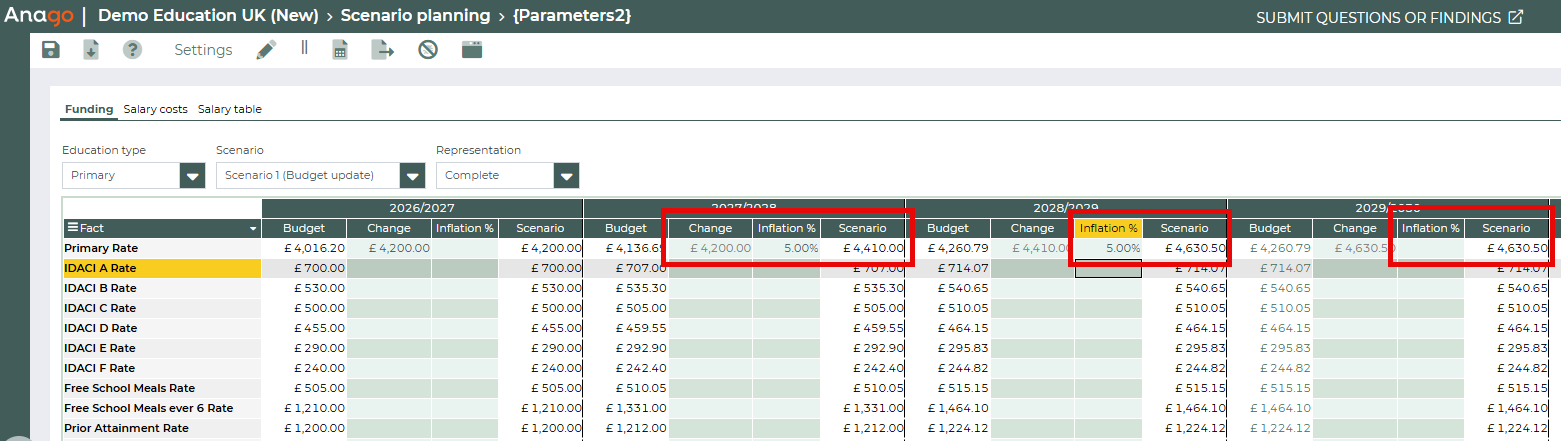Viewport: 1561px width, 441px height.
Task: Click the Save floppy disk icon
Action: (51, 50)
